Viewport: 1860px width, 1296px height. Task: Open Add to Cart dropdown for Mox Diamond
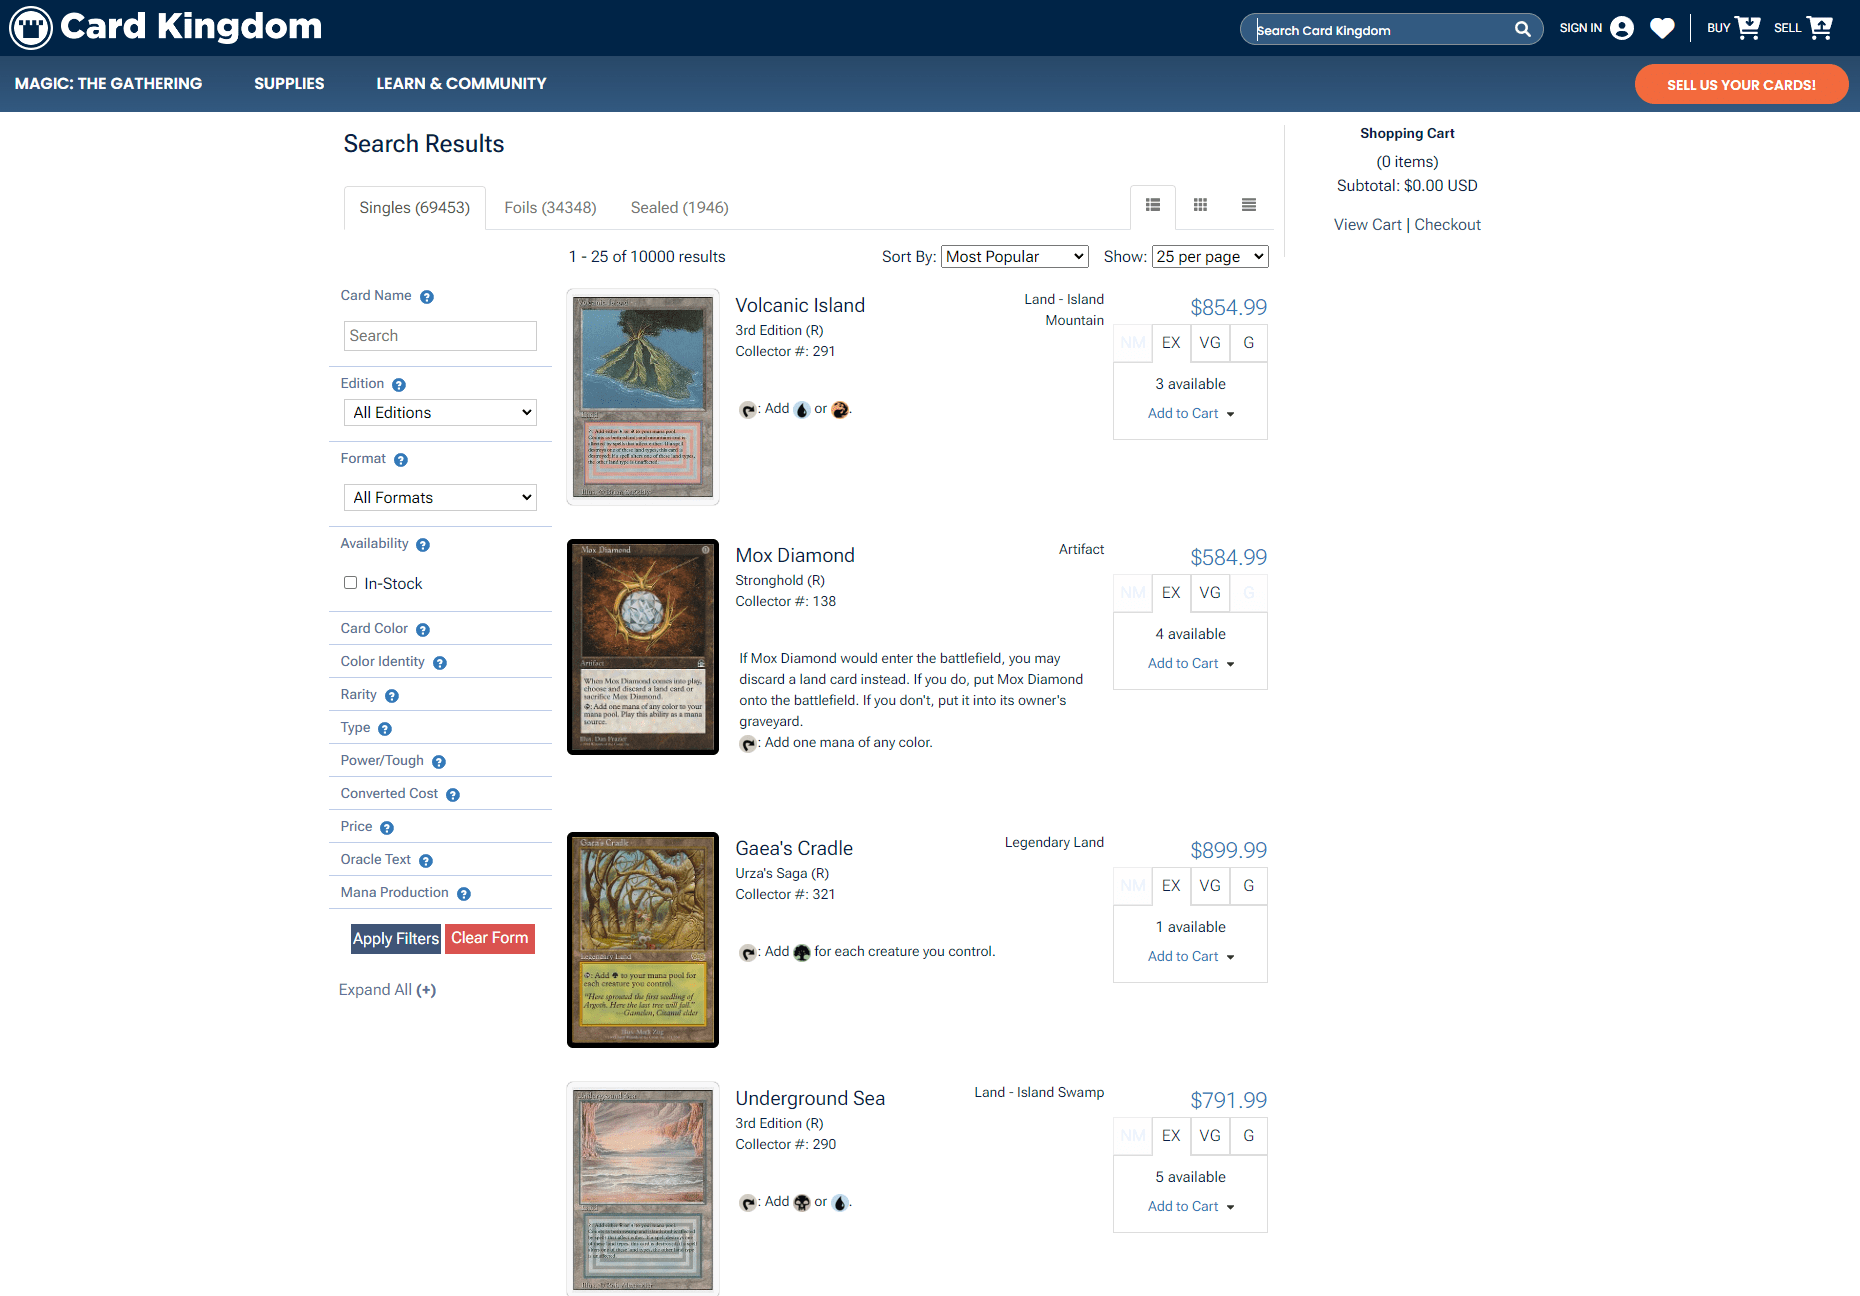(1191, 664)
